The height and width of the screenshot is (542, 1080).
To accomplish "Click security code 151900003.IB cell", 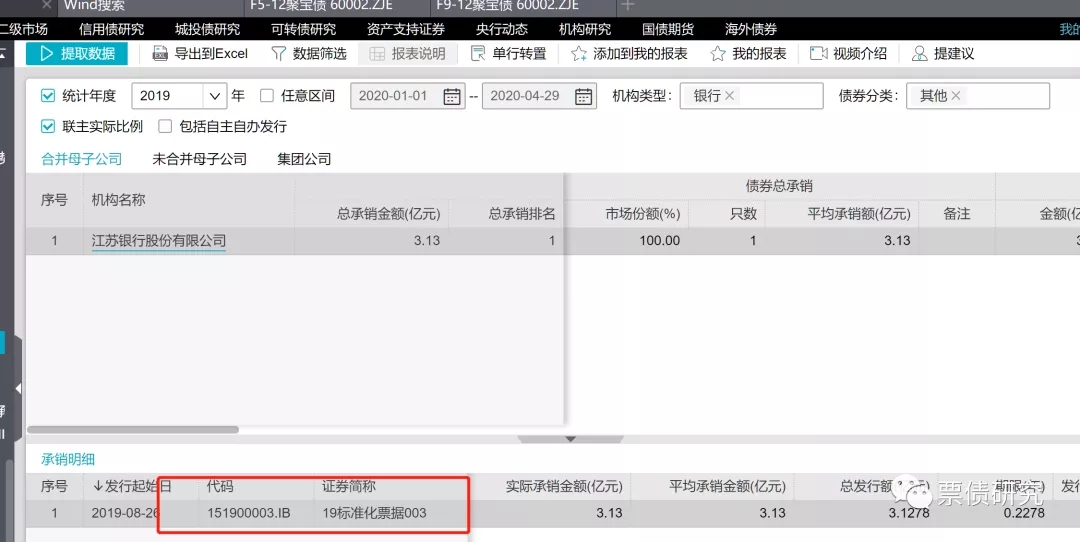I will pos(249,513).
